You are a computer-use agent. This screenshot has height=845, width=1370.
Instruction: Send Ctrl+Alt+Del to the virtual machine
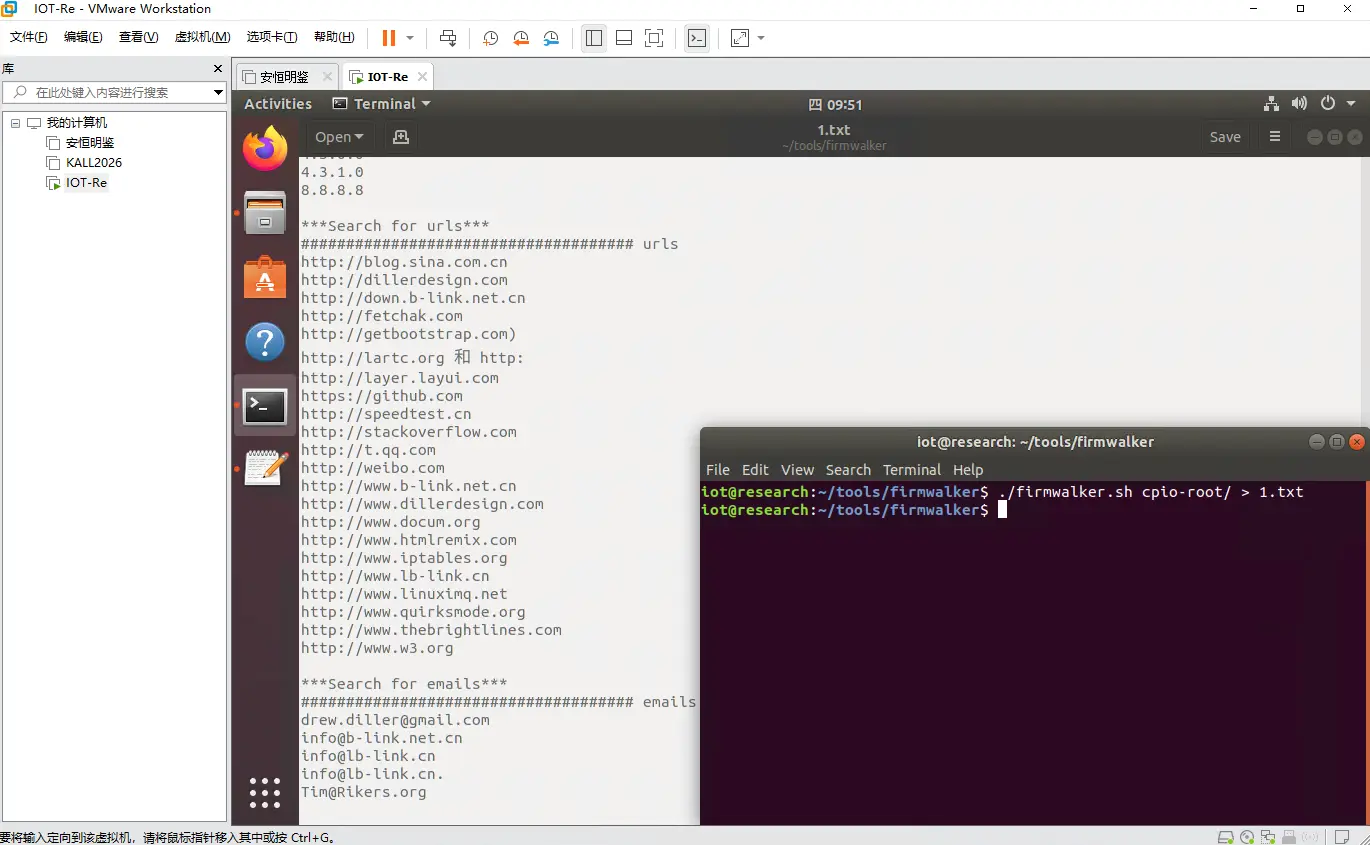pyautogui.click(x=448, y=38)
